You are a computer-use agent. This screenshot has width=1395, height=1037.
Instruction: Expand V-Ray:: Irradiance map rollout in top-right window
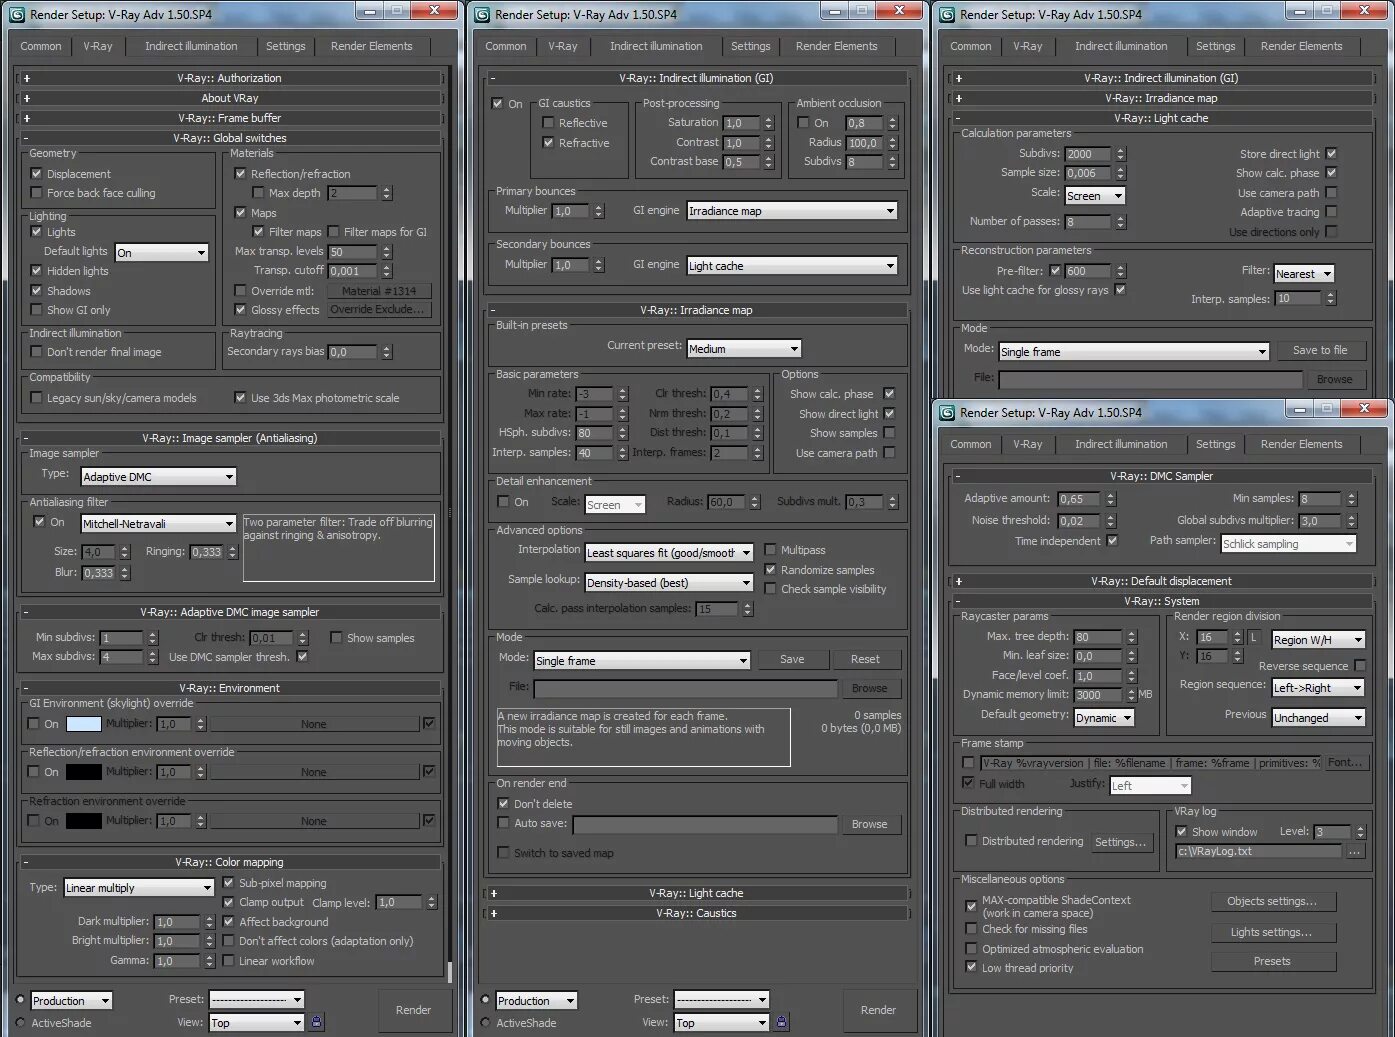1161,98
